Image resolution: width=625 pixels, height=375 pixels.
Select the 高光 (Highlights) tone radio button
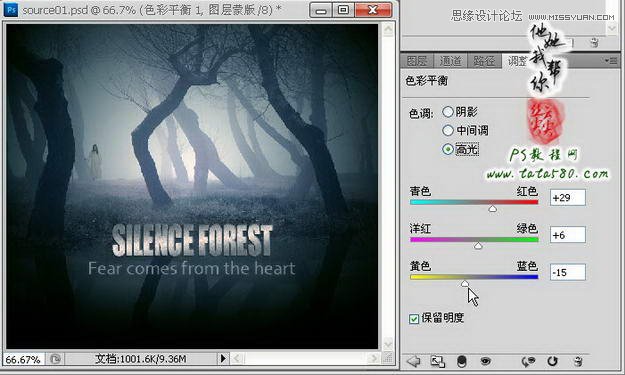pos(448,149)
